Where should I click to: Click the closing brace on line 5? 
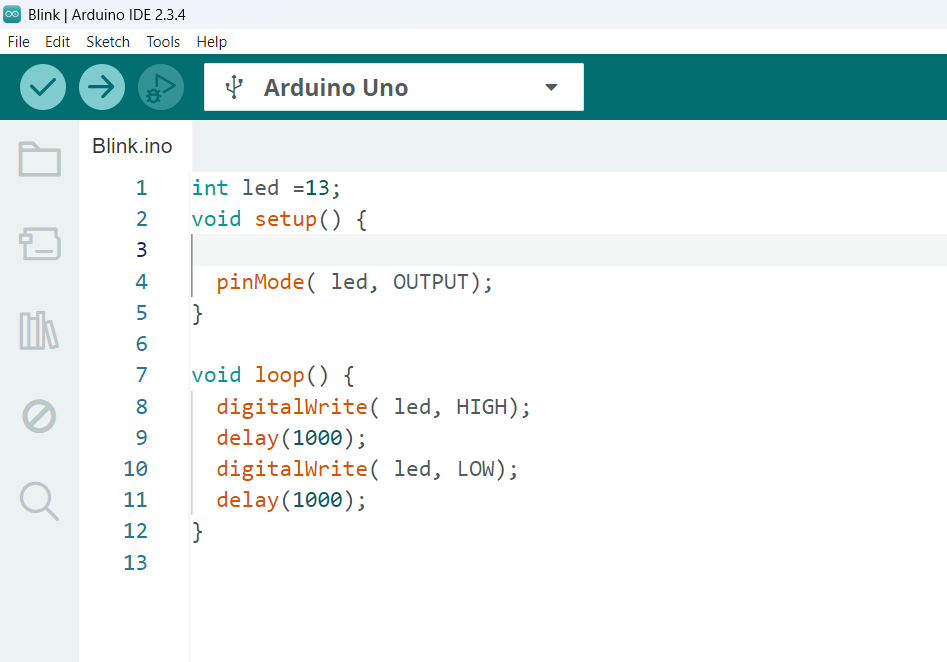(197, 314)
